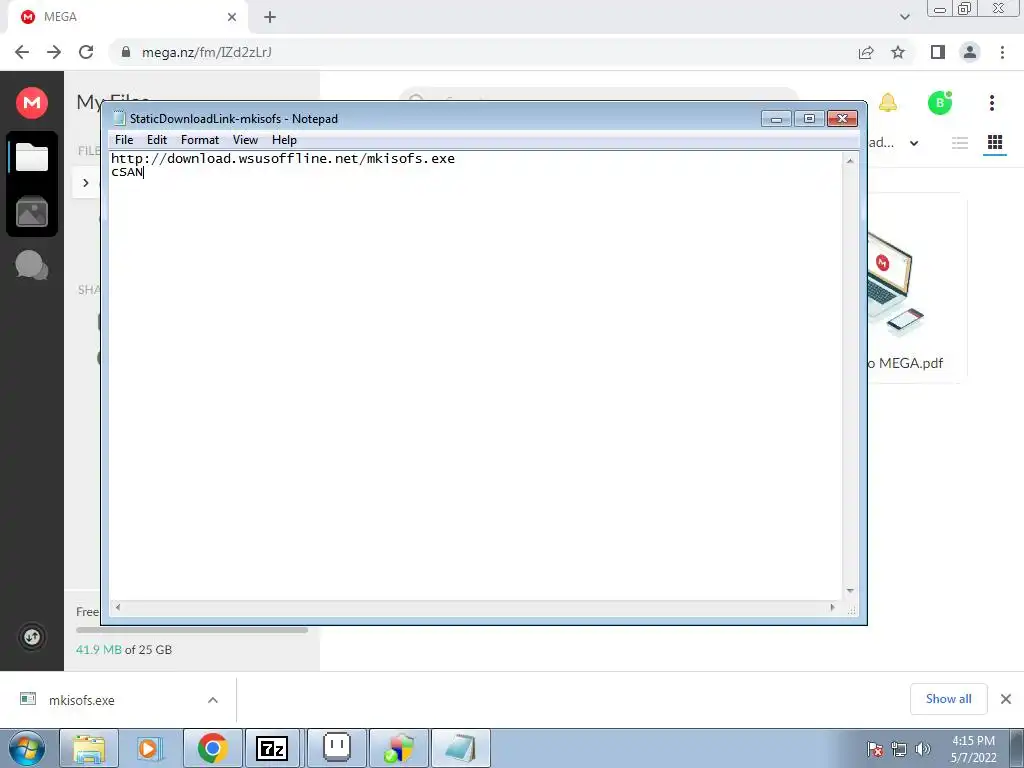Click Show all downloads
The image size is (1024, 768).
[x=948, y=699]
